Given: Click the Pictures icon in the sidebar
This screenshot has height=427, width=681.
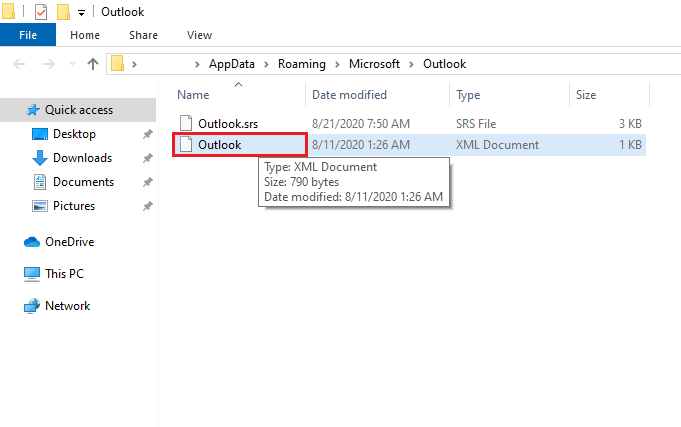Looking at the screenshot, I should (40, 205).
